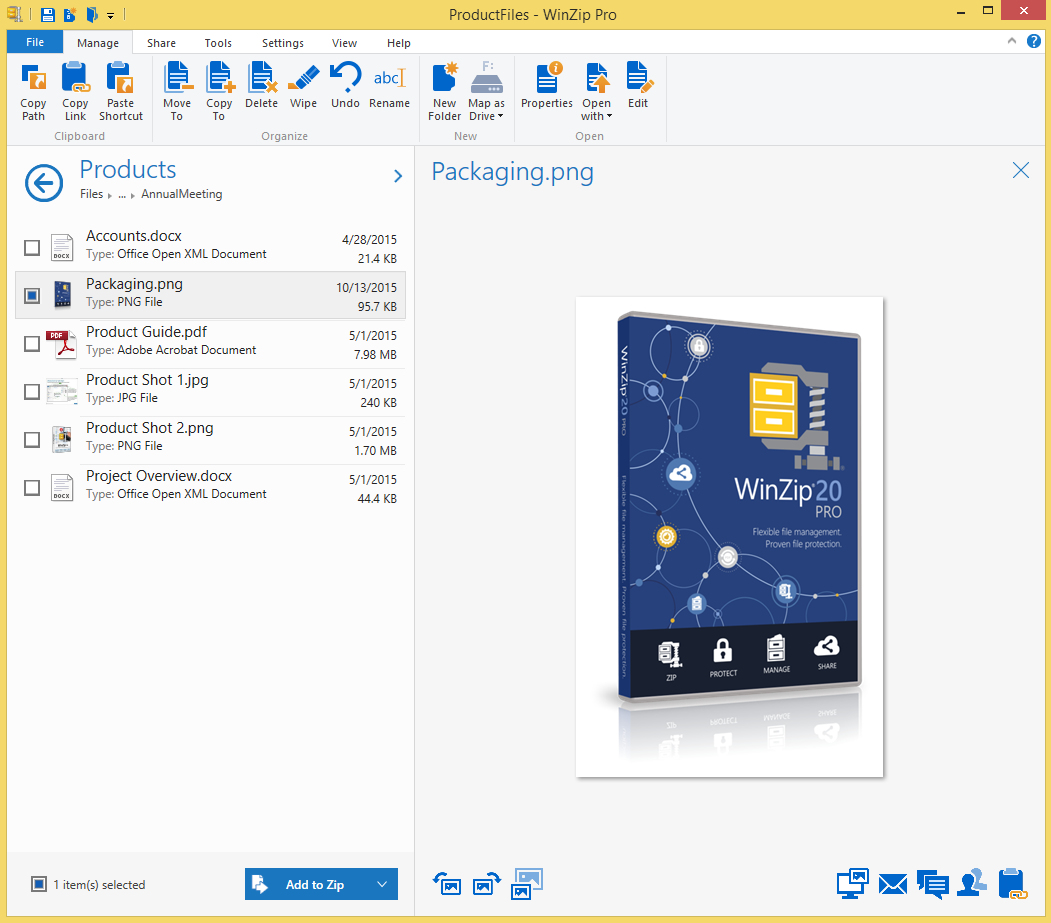1051x923 pixels.
Task: Expand the Add to Zip dropdown arrow
Action: tap(381, 884)
